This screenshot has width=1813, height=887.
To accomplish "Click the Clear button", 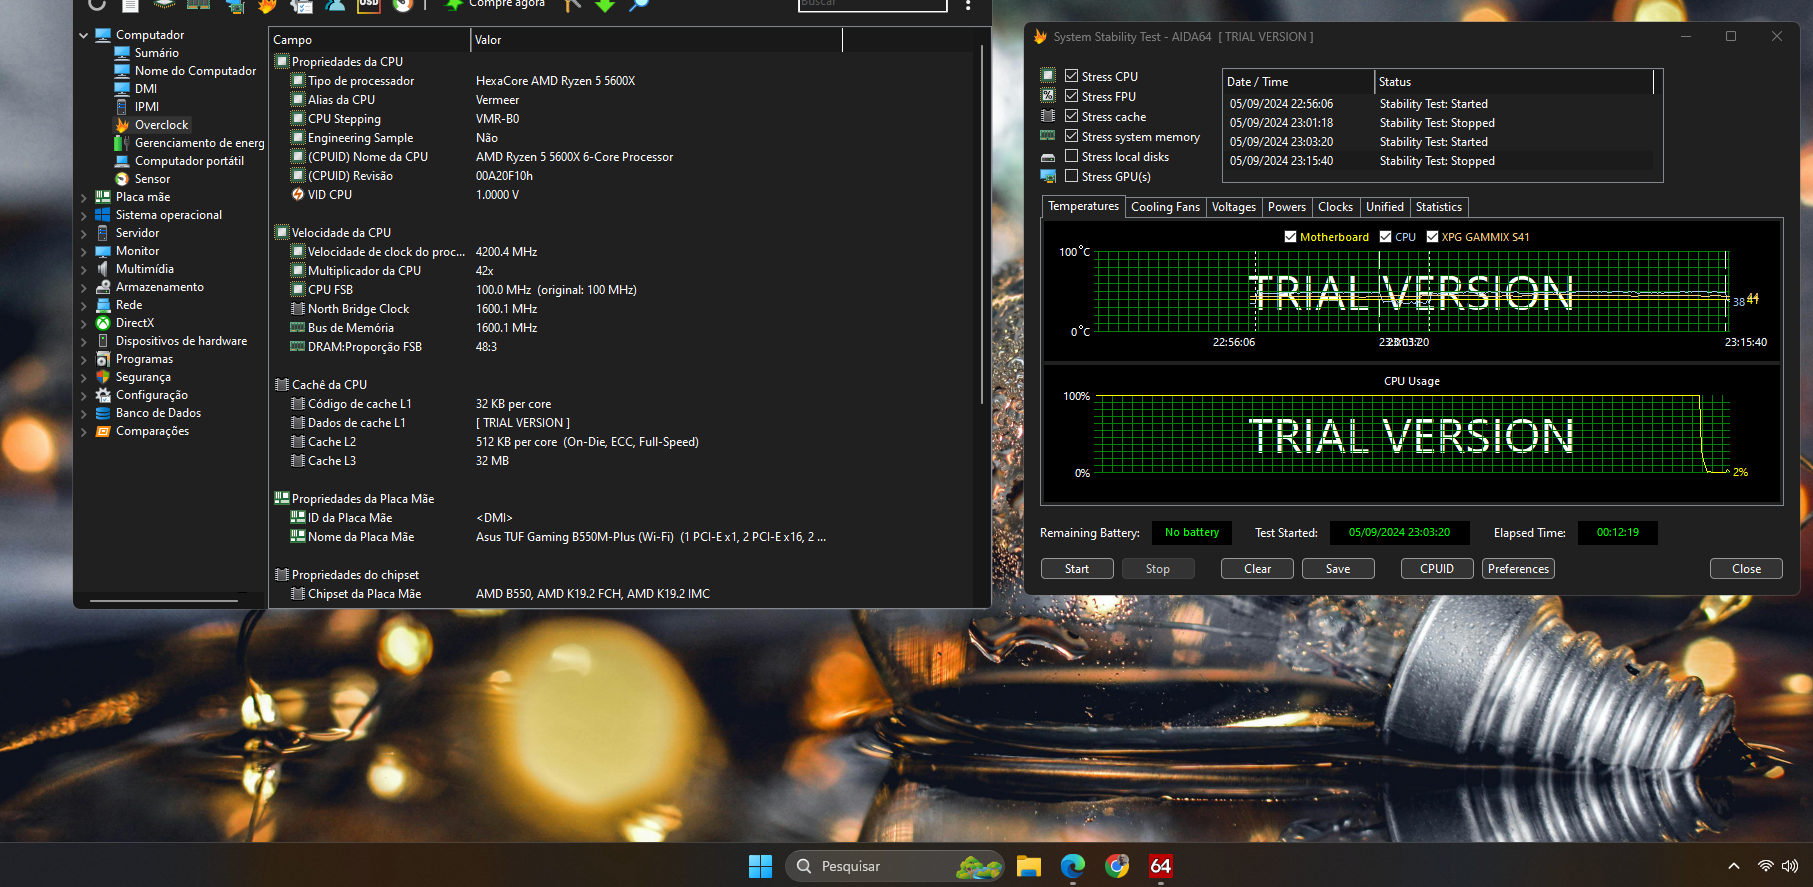I will pos(1257,569).
